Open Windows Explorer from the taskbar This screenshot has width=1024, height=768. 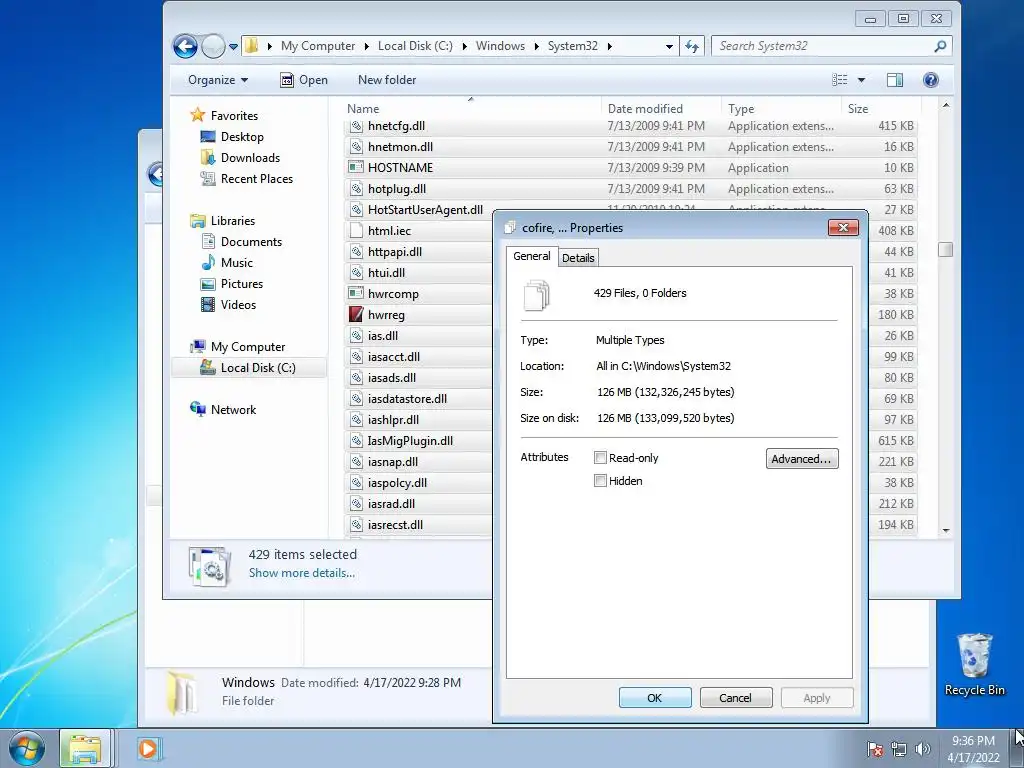pyautogui.click(x=85, y=748)
